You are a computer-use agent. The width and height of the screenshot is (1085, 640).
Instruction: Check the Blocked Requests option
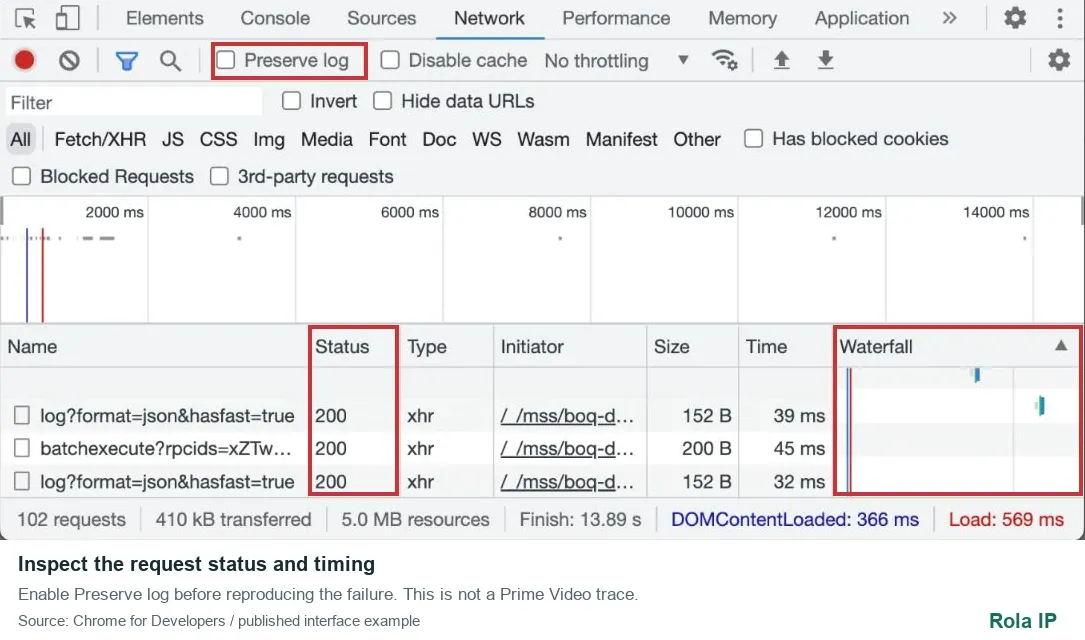coord(21,176)
